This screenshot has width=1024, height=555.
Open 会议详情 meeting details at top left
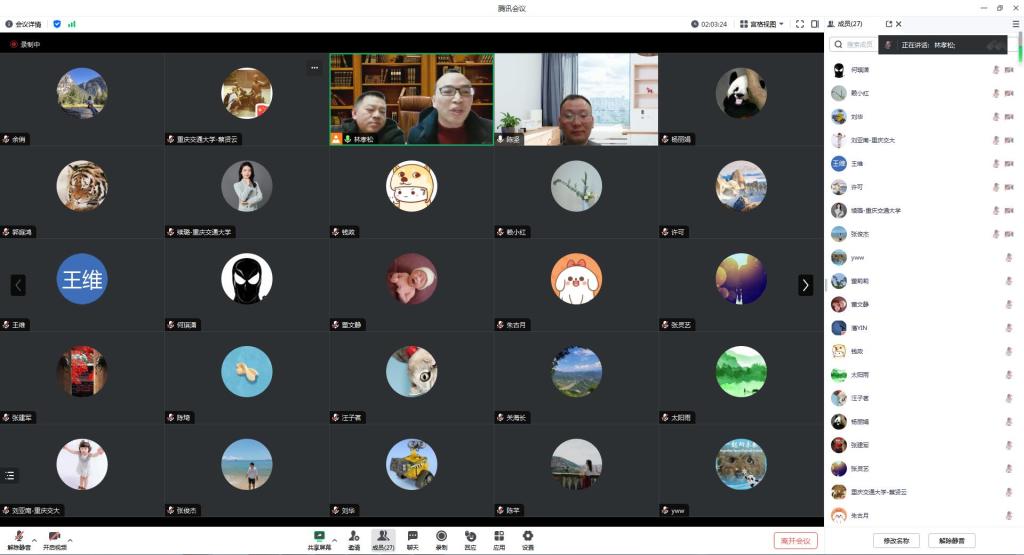[x=24, y=24]
